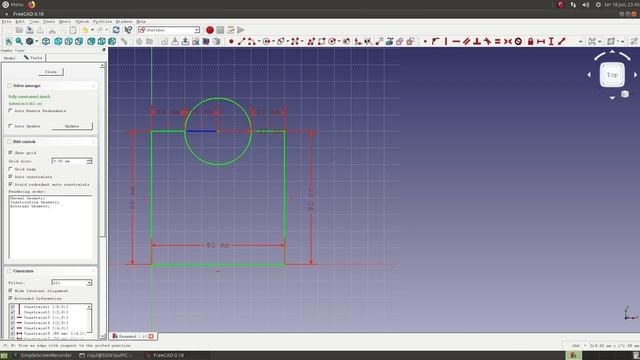The height and width of the screenshot is (360, 640).
Task: Click the Fit all view icon
Action: [9, 41]
